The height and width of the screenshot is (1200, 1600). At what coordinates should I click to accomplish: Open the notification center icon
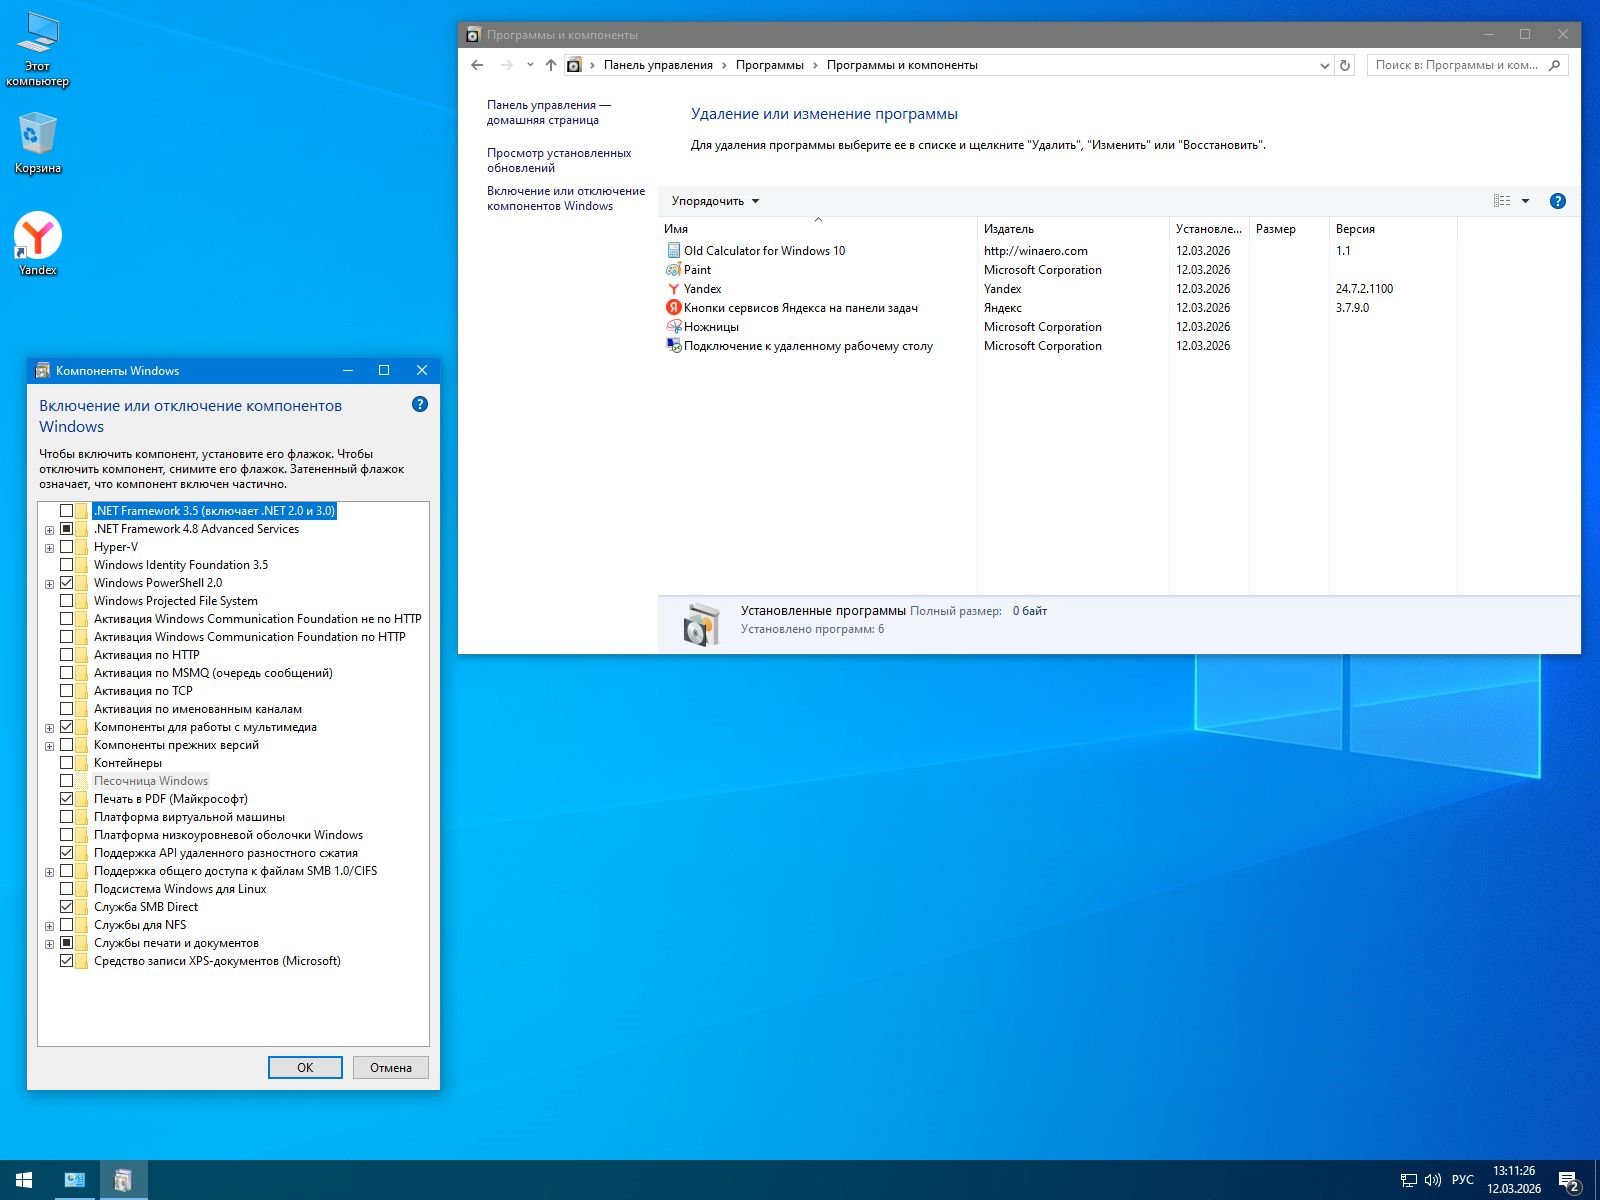tap(1568, 1181)
